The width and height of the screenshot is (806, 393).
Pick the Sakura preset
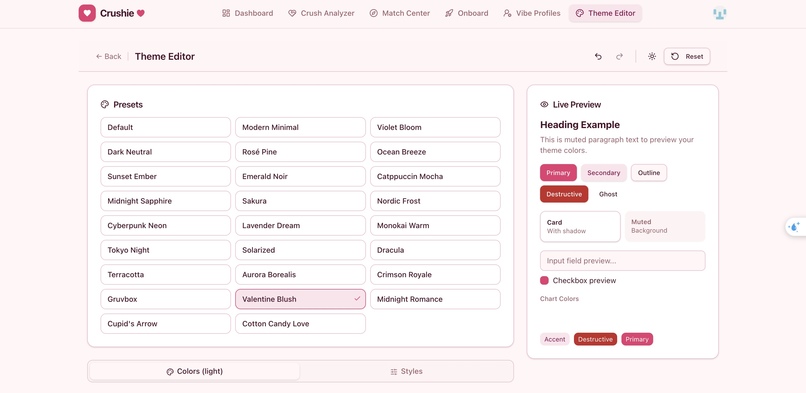coord(300,201)
